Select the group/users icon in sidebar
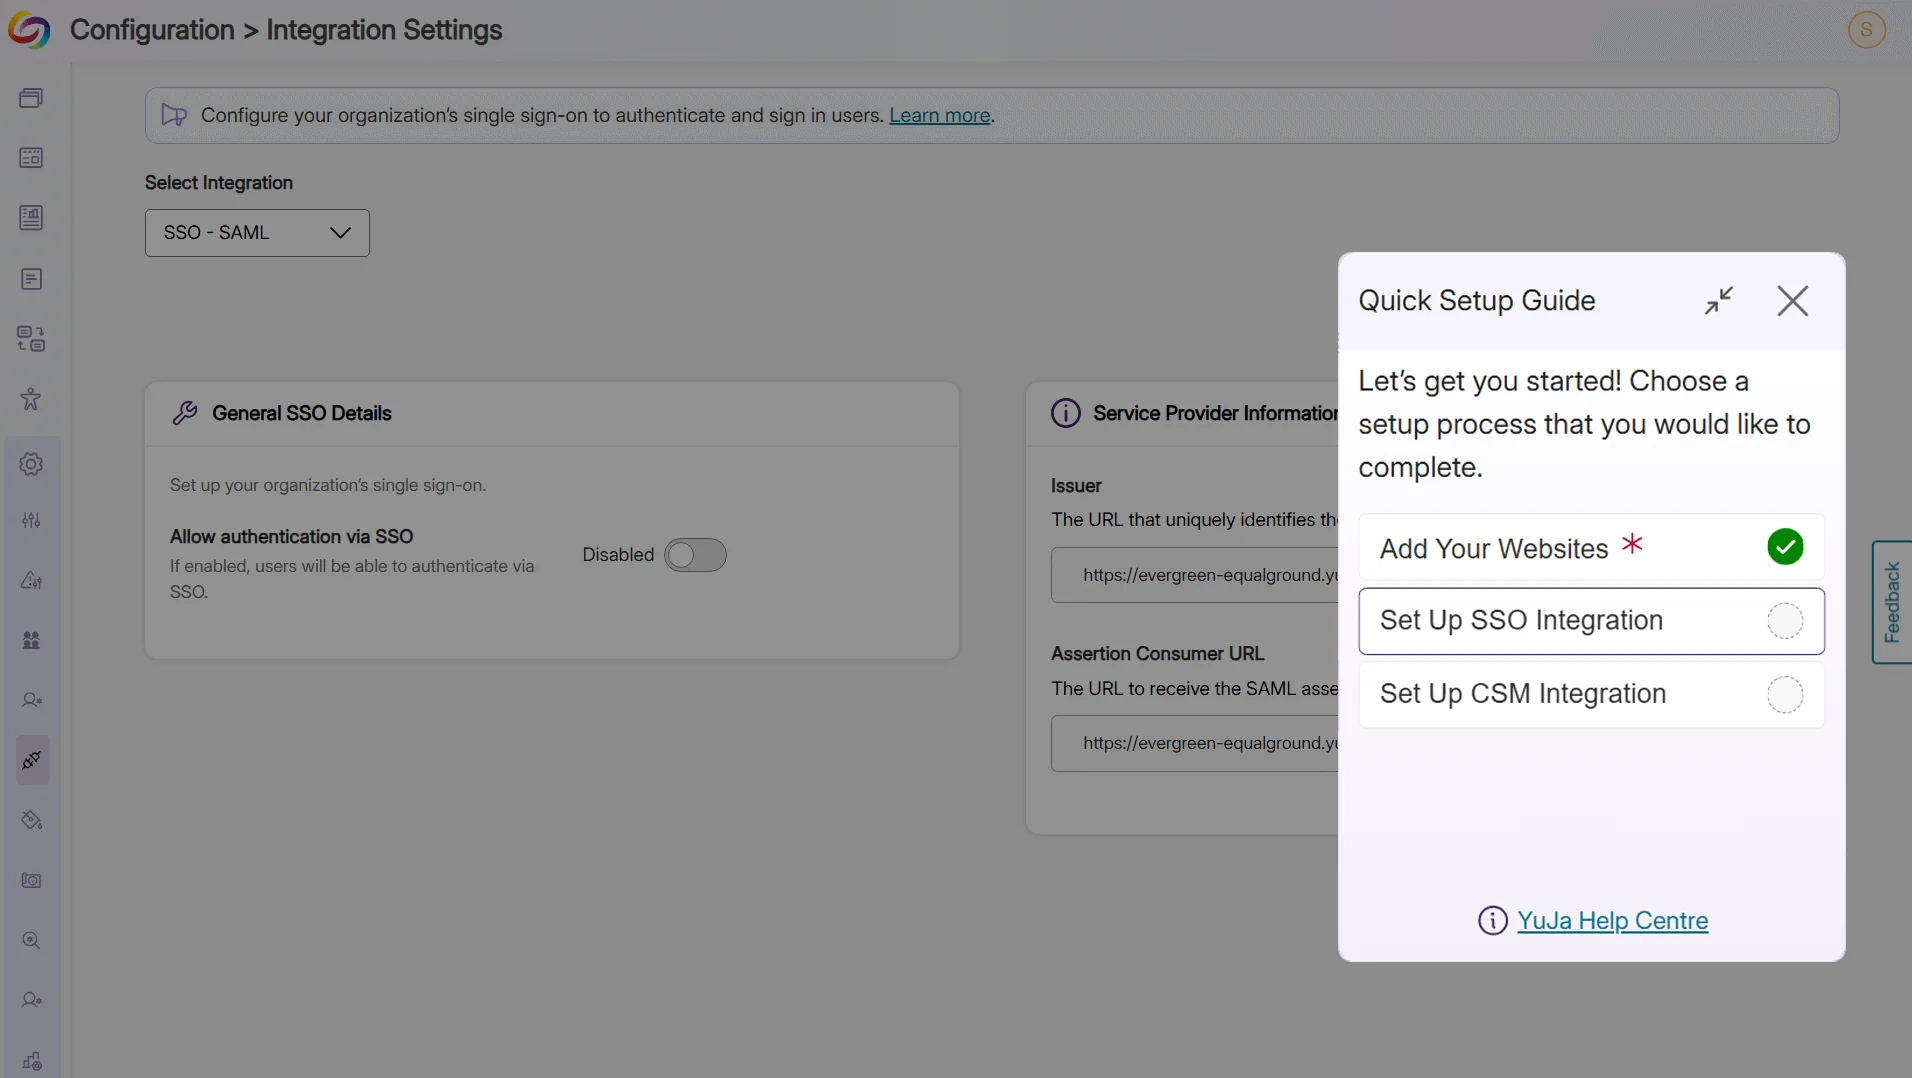This screenshot has height=1078, width=1912. 31,638
